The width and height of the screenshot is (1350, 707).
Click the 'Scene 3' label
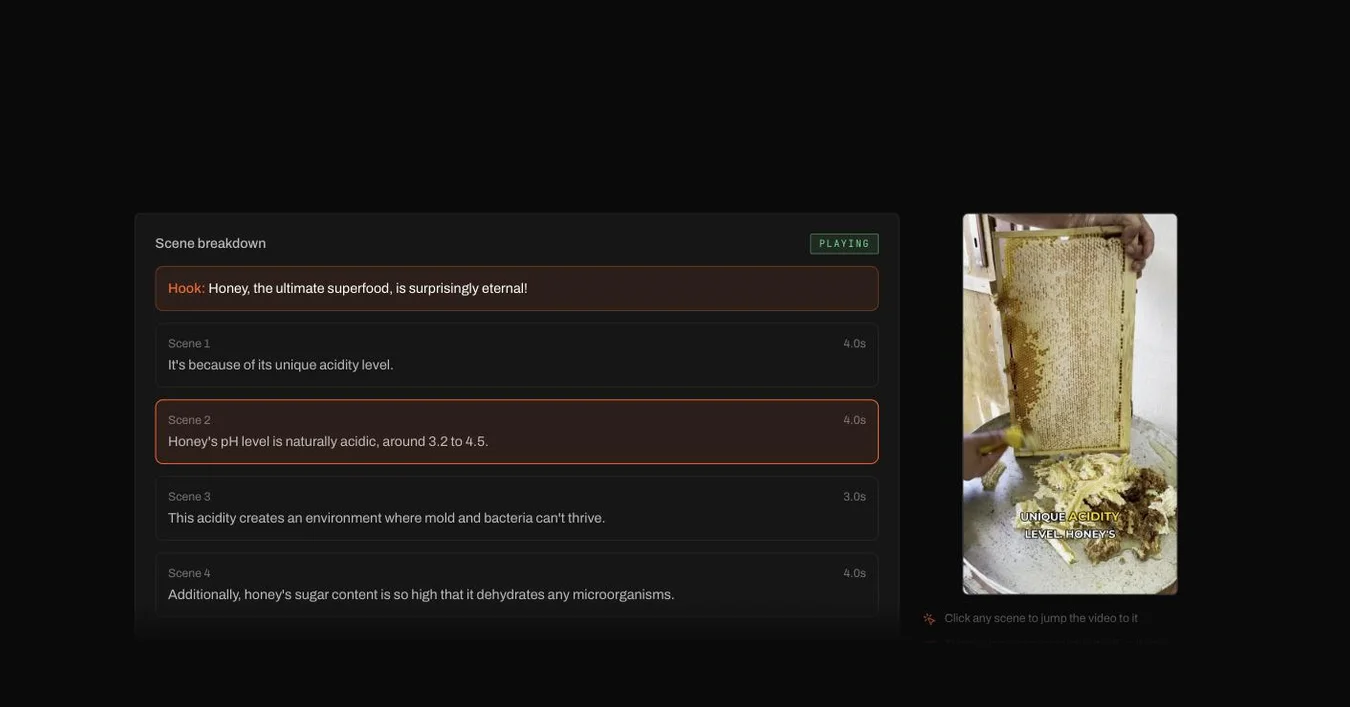point(189,497)
